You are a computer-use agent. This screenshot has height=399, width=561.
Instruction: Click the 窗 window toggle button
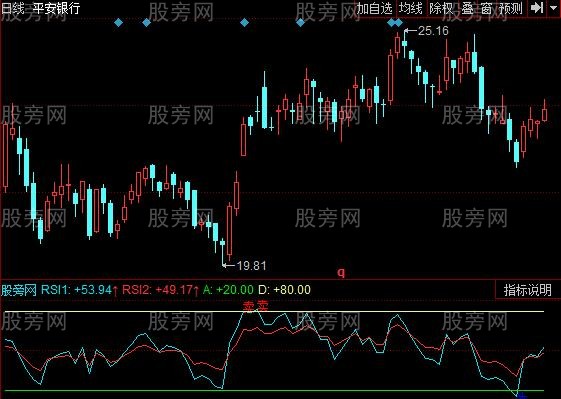[486, 8]
